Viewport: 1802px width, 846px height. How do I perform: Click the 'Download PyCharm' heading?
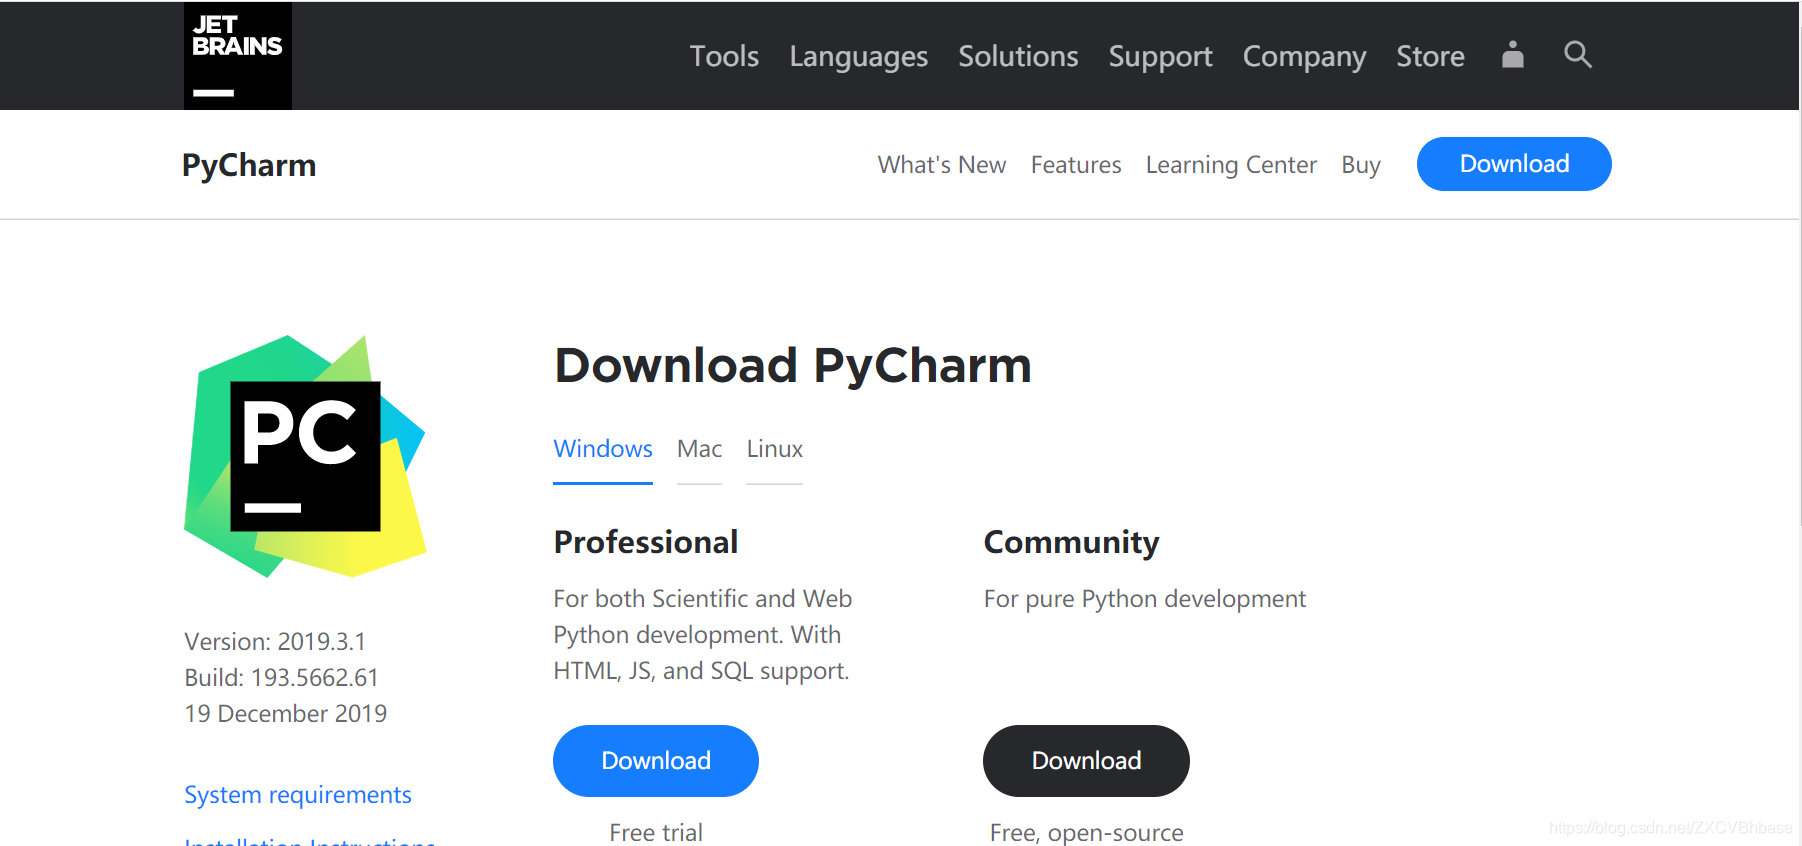point(793,366)
